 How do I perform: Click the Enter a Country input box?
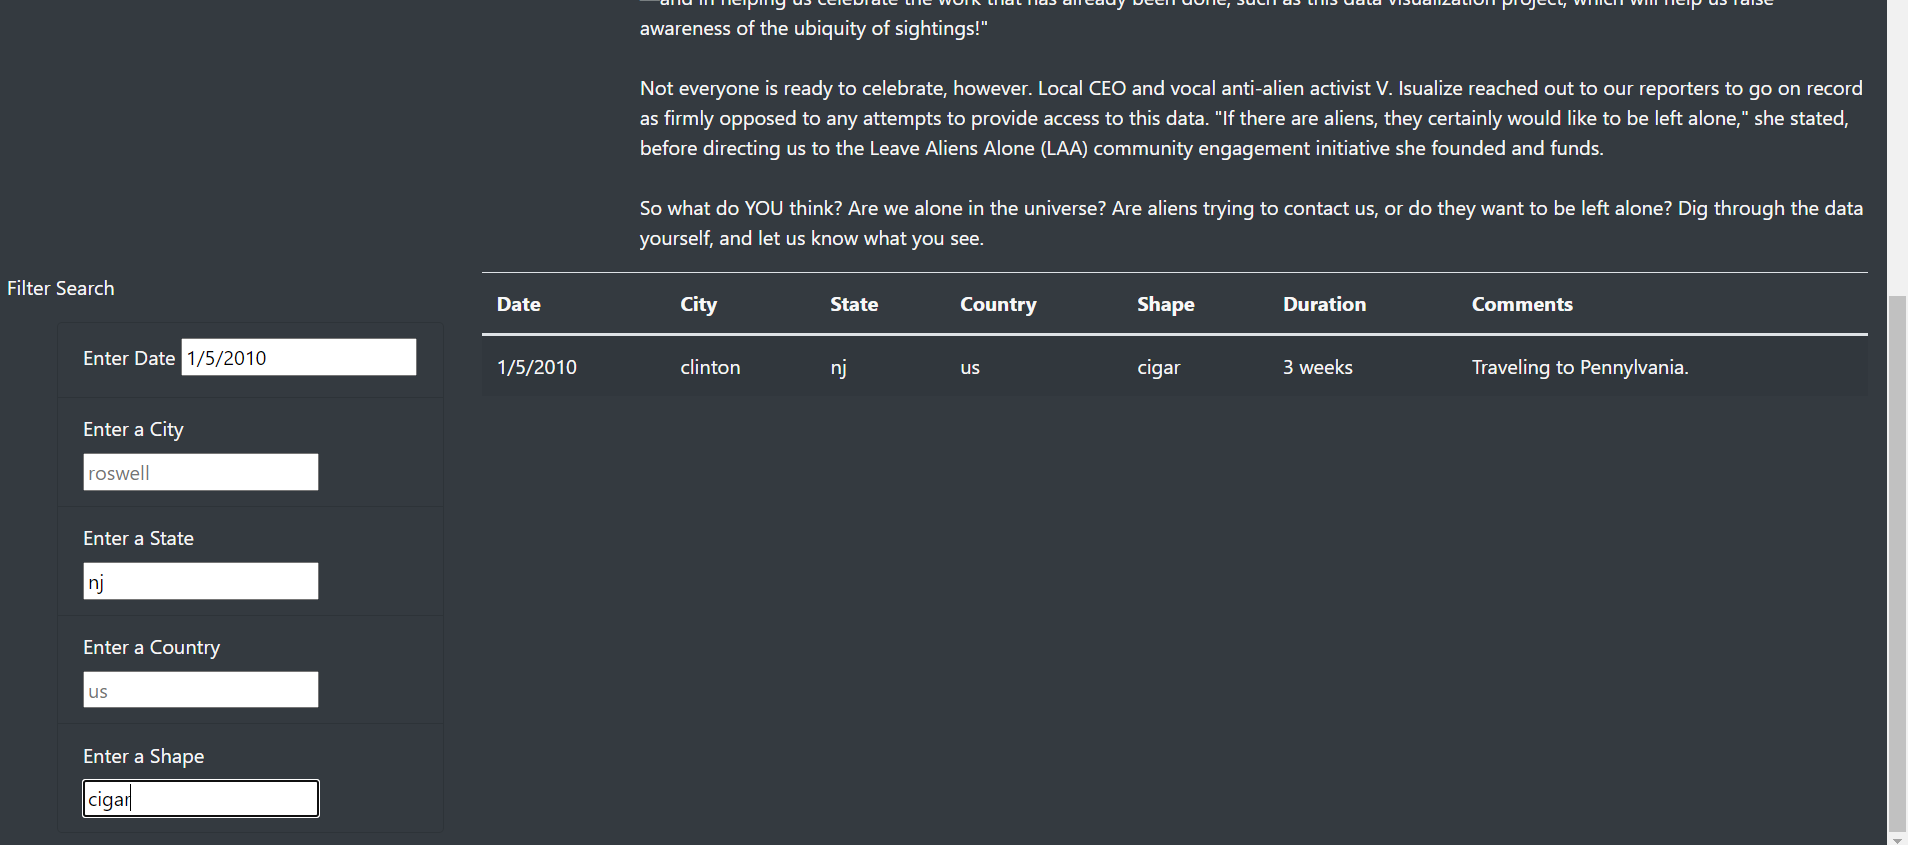pos(201,690)
